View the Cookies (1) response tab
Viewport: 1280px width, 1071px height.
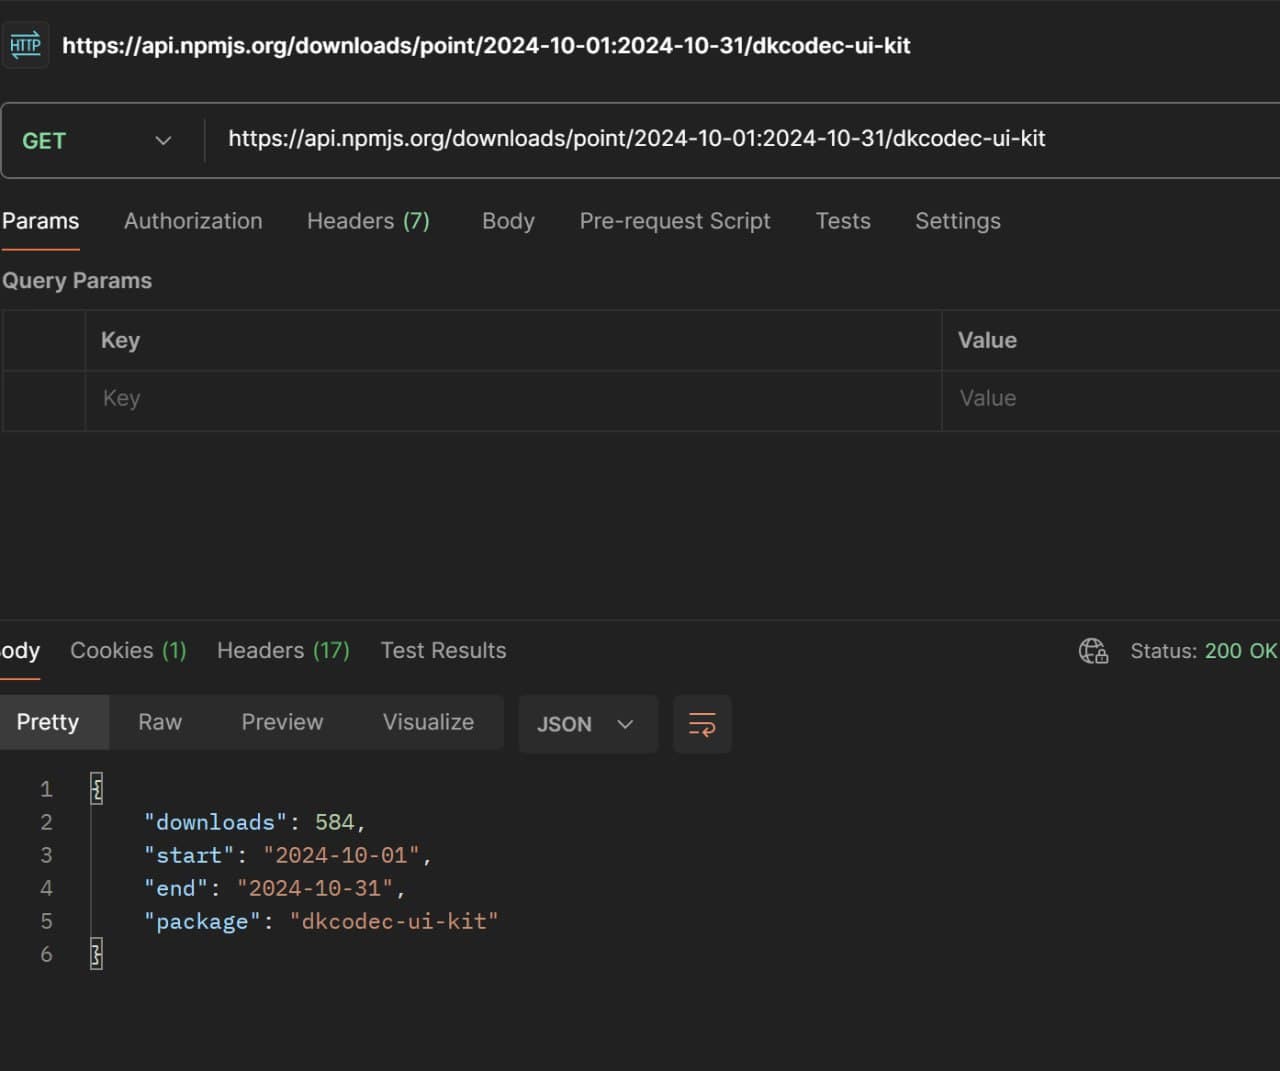[x=127, y=650]
